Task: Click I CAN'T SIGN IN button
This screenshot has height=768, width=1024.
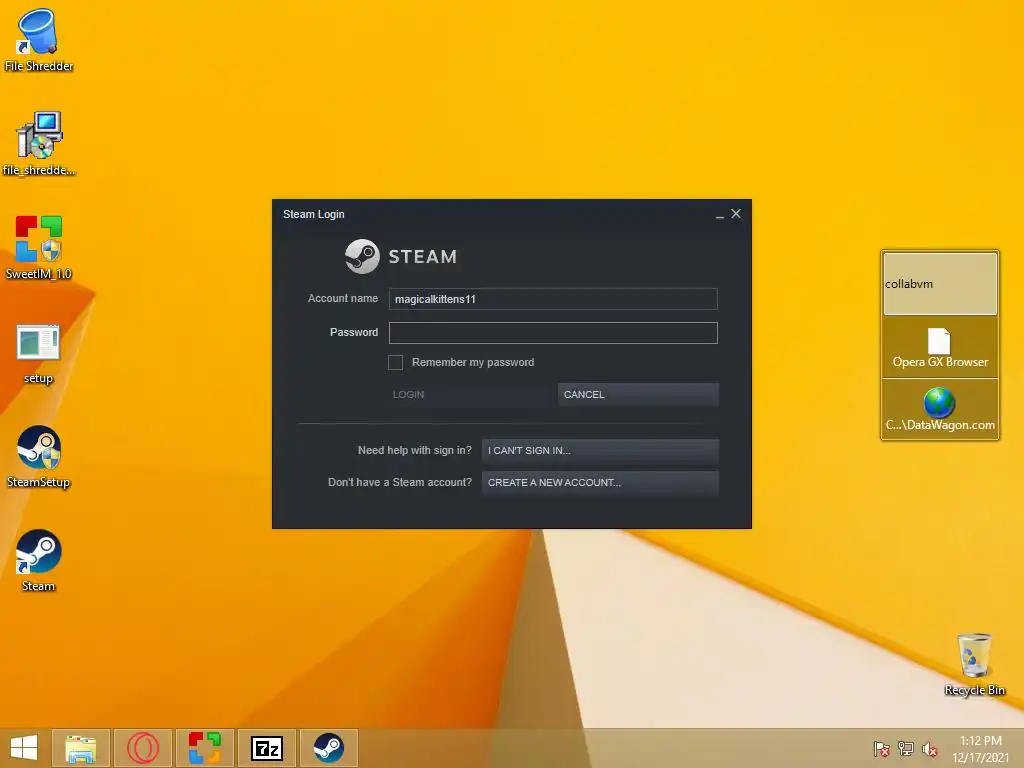Action: 600,451
